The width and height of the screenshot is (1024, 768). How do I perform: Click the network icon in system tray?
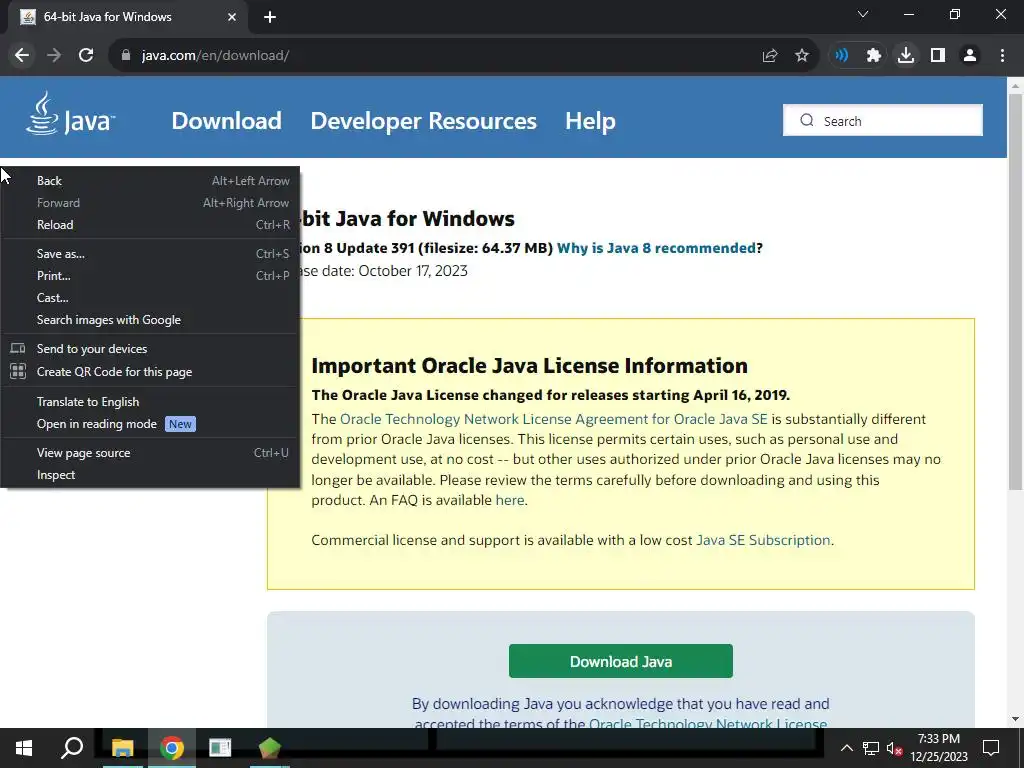871,748
